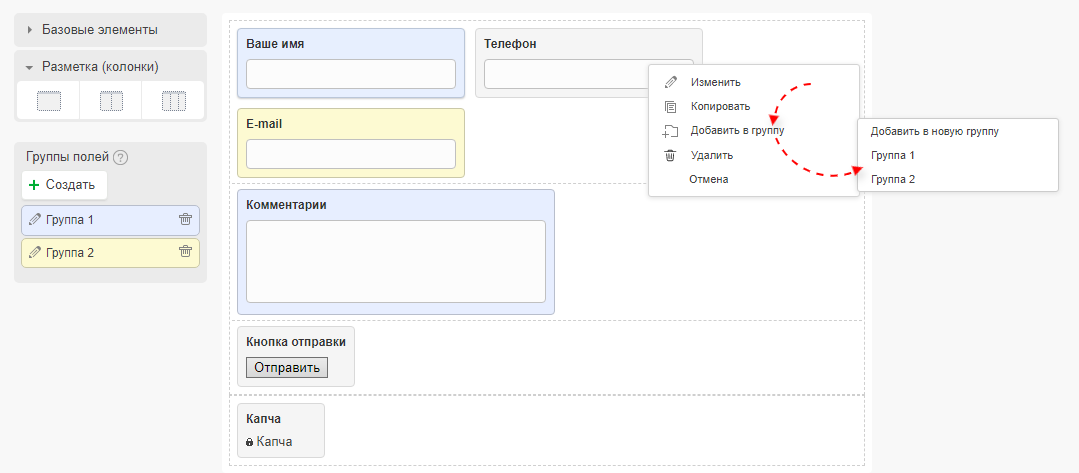Click the pencil icon for Группа 2
Viewport: 1079px width, 473px height.
click(35, 253)
